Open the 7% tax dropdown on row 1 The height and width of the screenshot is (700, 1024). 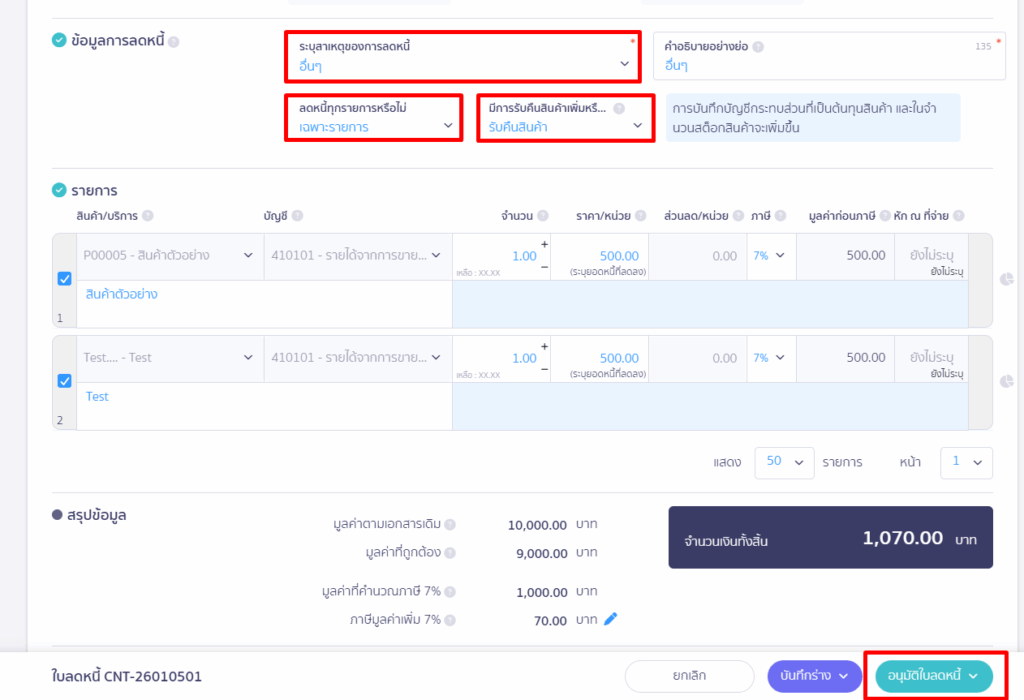(768, 256)
